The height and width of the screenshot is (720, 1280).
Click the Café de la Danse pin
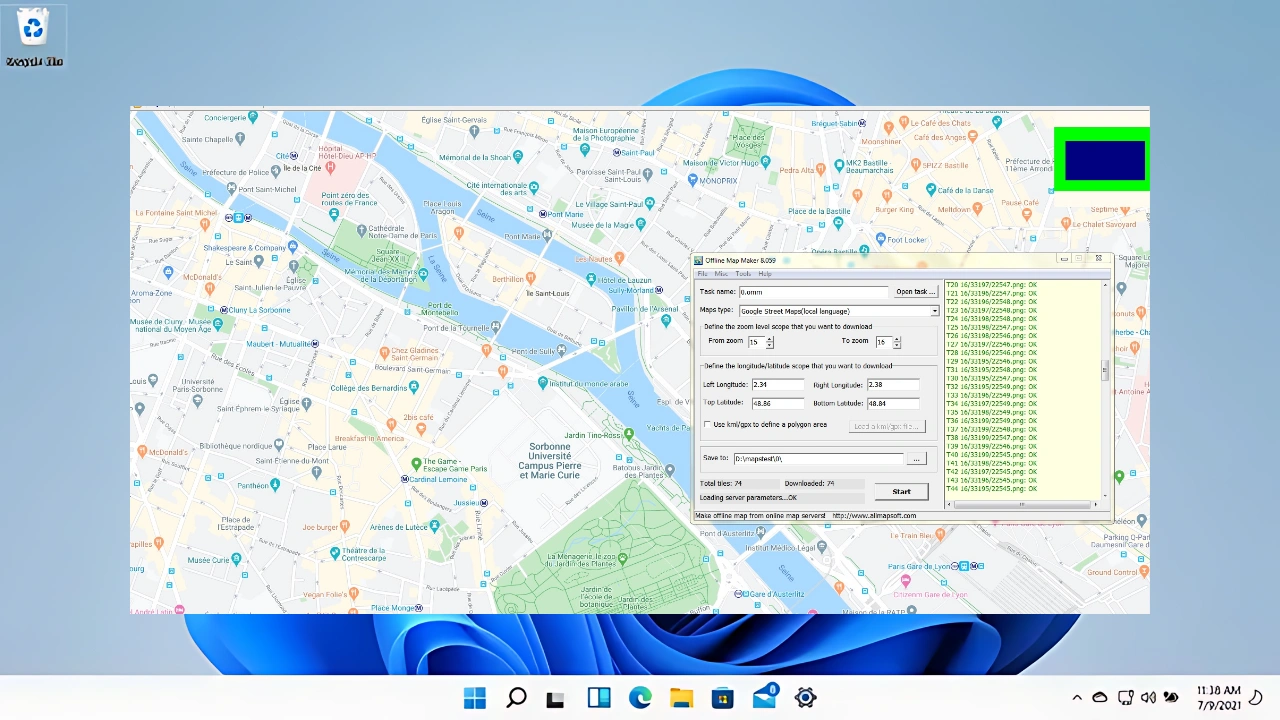tap(930, 189)
